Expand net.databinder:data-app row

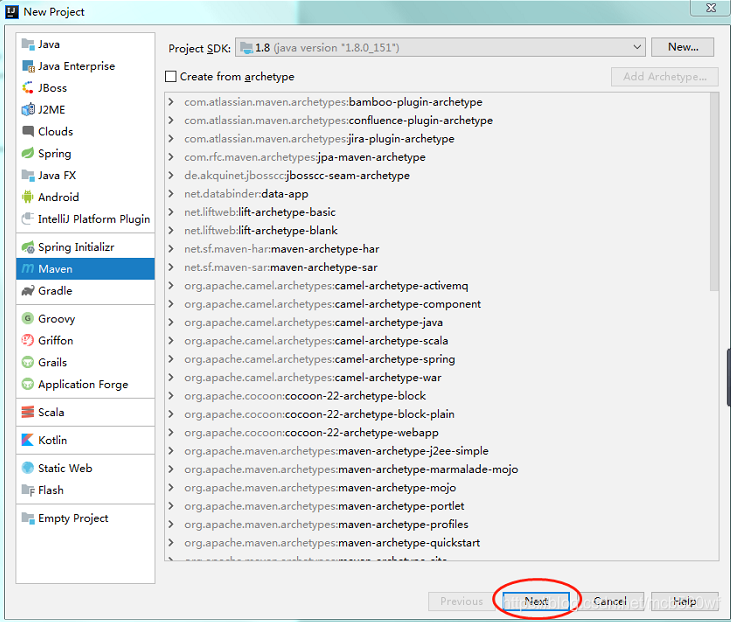(171, 194)
